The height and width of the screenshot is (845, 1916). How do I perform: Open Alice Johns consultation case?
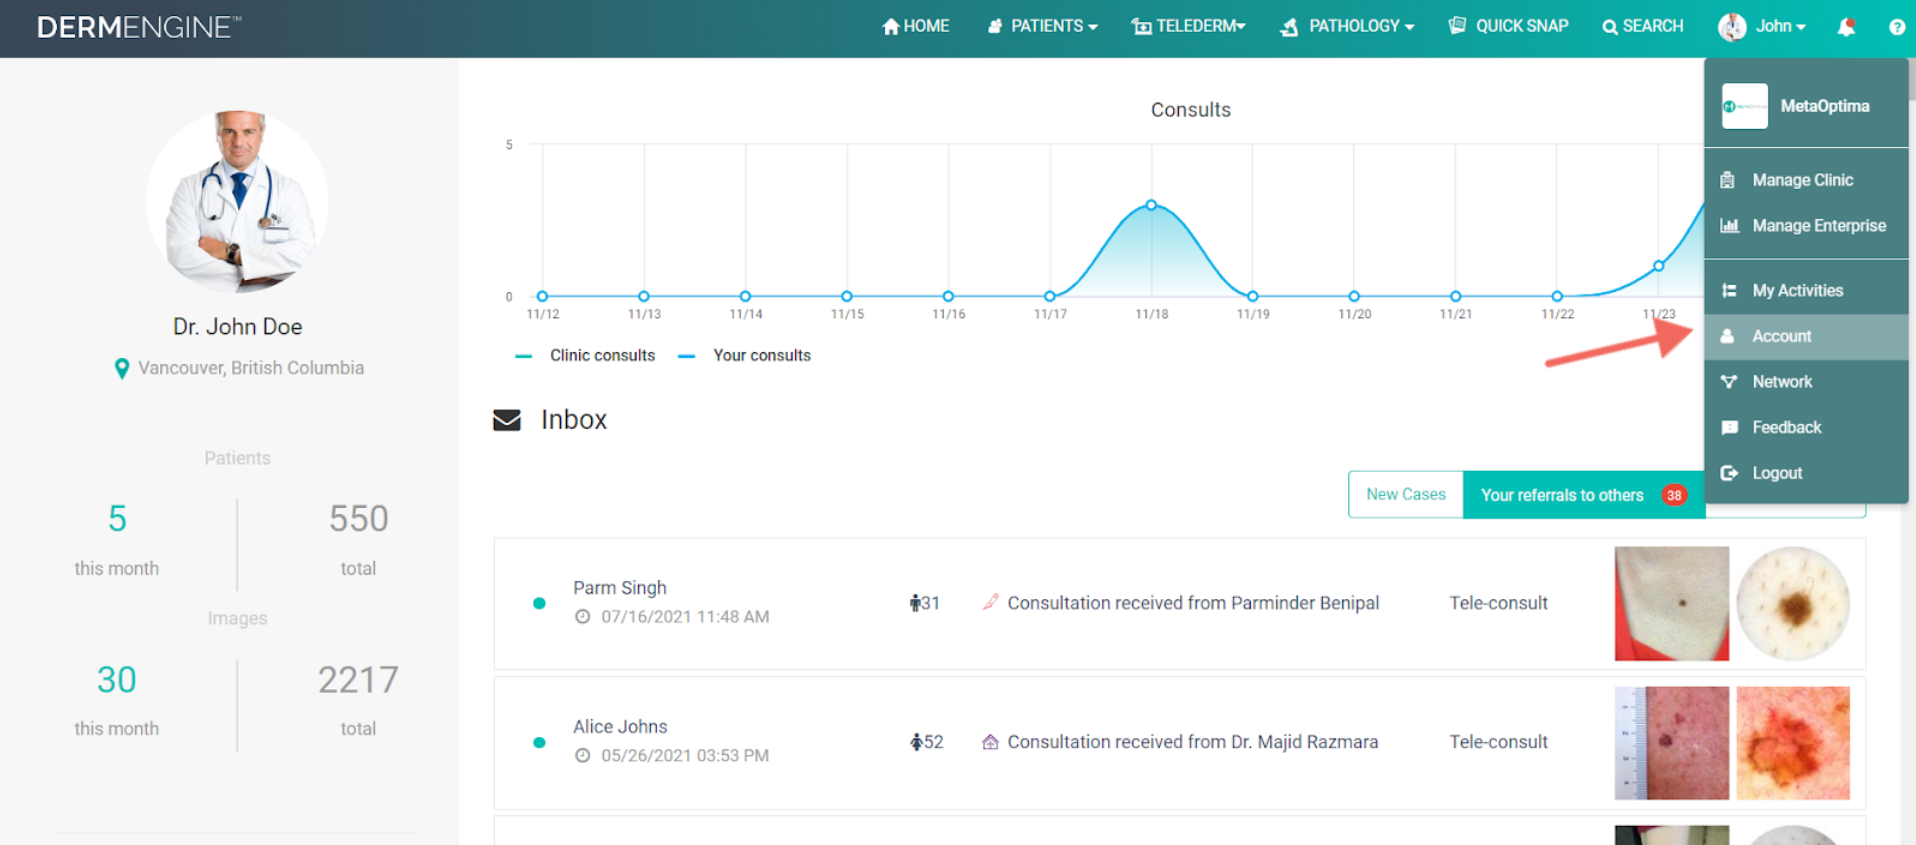(1180, 743)
